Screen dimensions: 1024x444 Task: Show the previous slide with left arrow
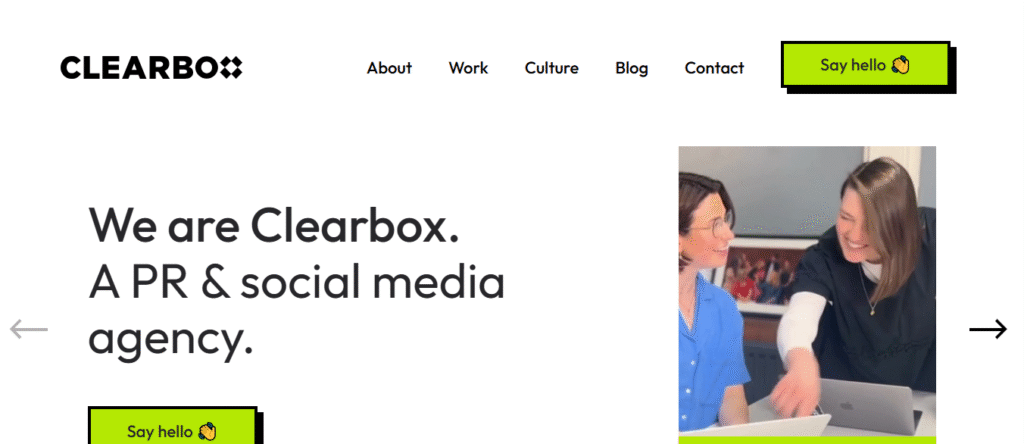pos(29,329)
